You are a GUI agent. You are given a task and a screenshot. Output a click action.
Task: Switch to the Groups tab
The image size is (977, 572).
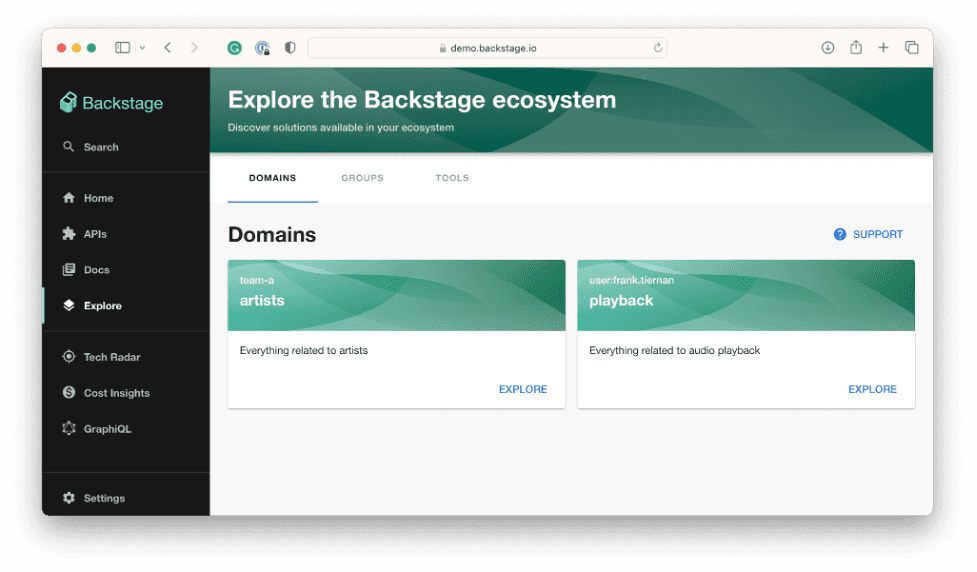pos(362,178)
